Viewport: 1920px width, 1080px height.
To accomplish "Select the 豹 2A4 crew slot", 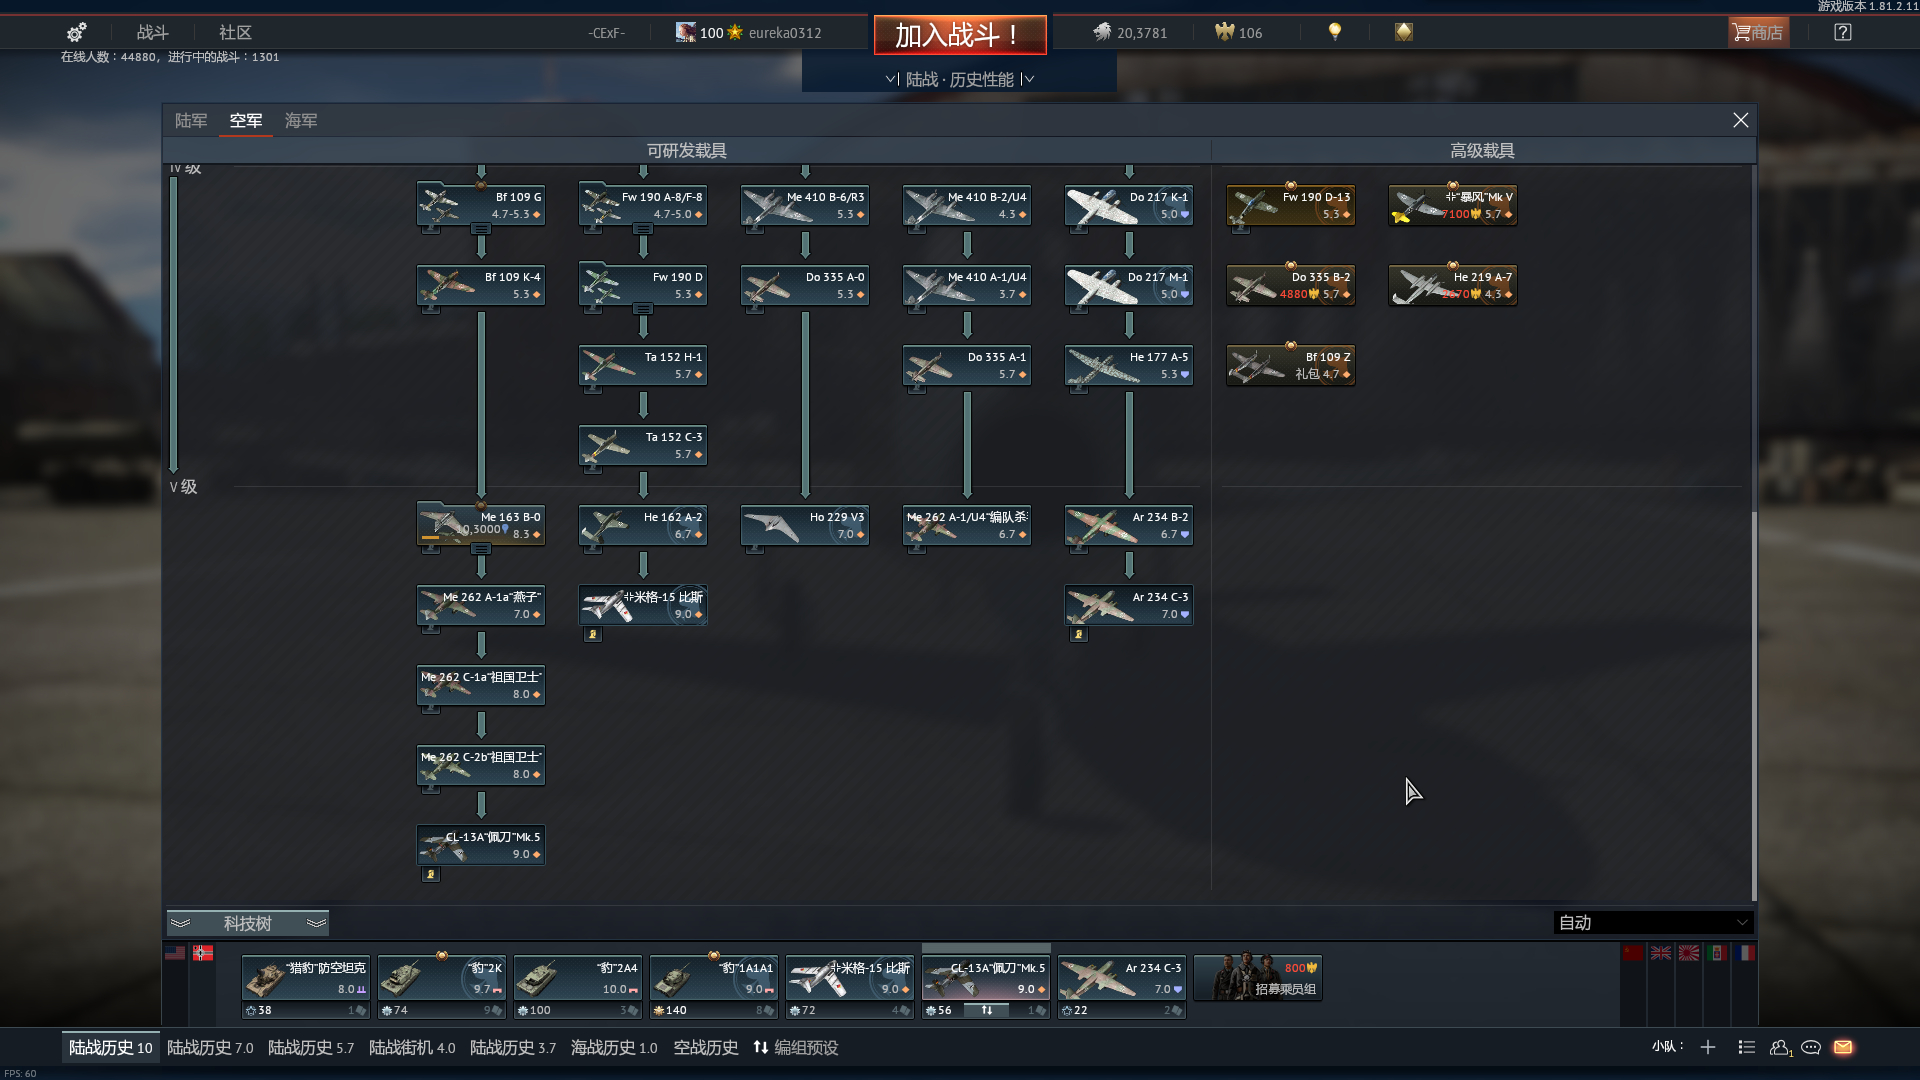I will [578, 987].
